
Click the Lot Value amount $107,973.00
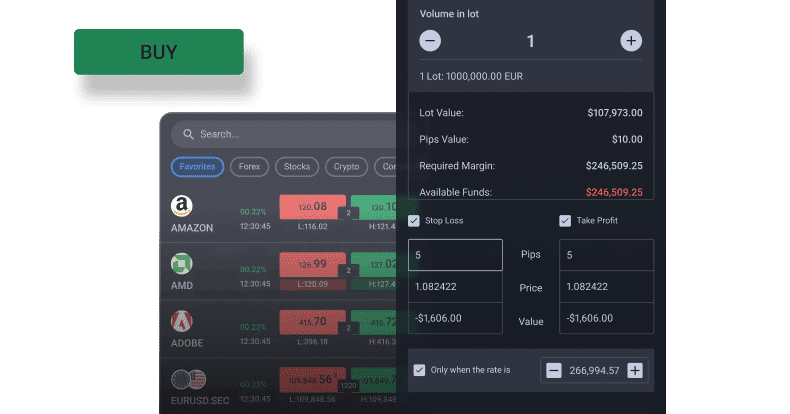615,113
